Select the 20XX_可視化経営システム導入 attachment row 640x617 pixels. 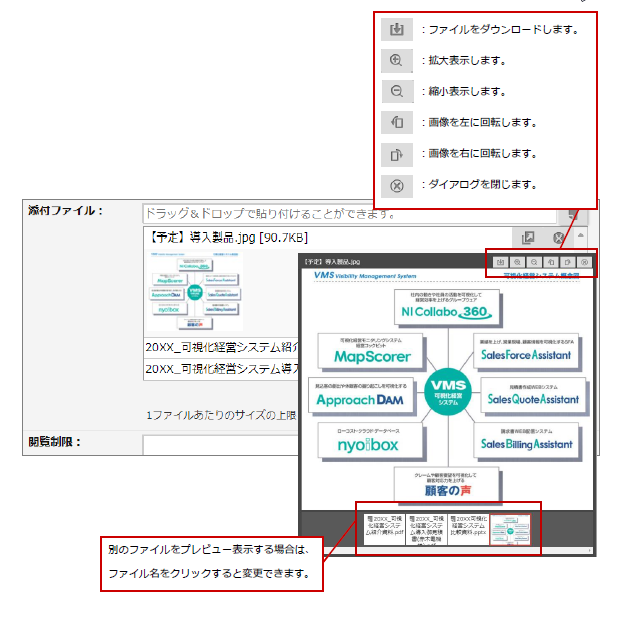coord(222,369)
